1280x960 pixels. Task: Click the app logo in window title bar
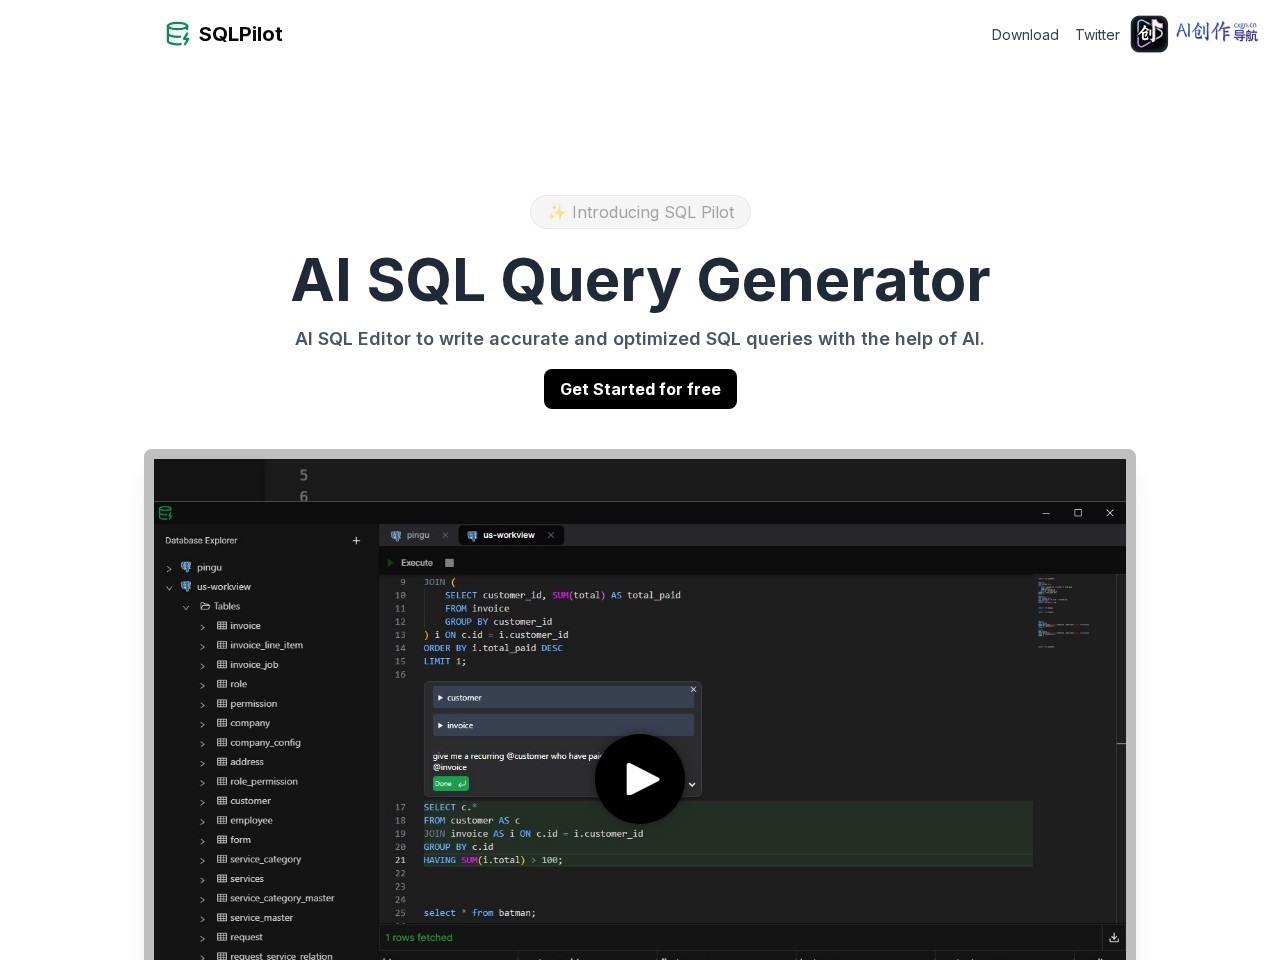(165, 513)
